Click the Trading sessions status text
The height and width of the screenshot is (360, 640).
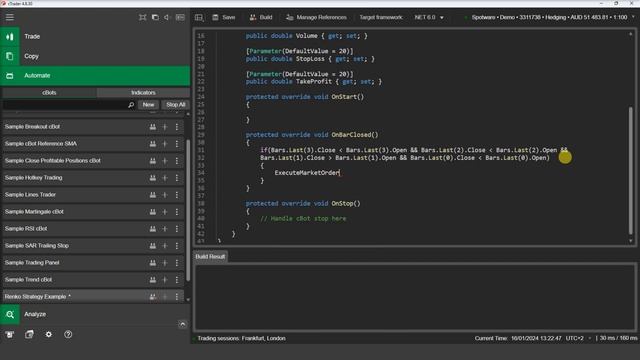click(241, 338)
